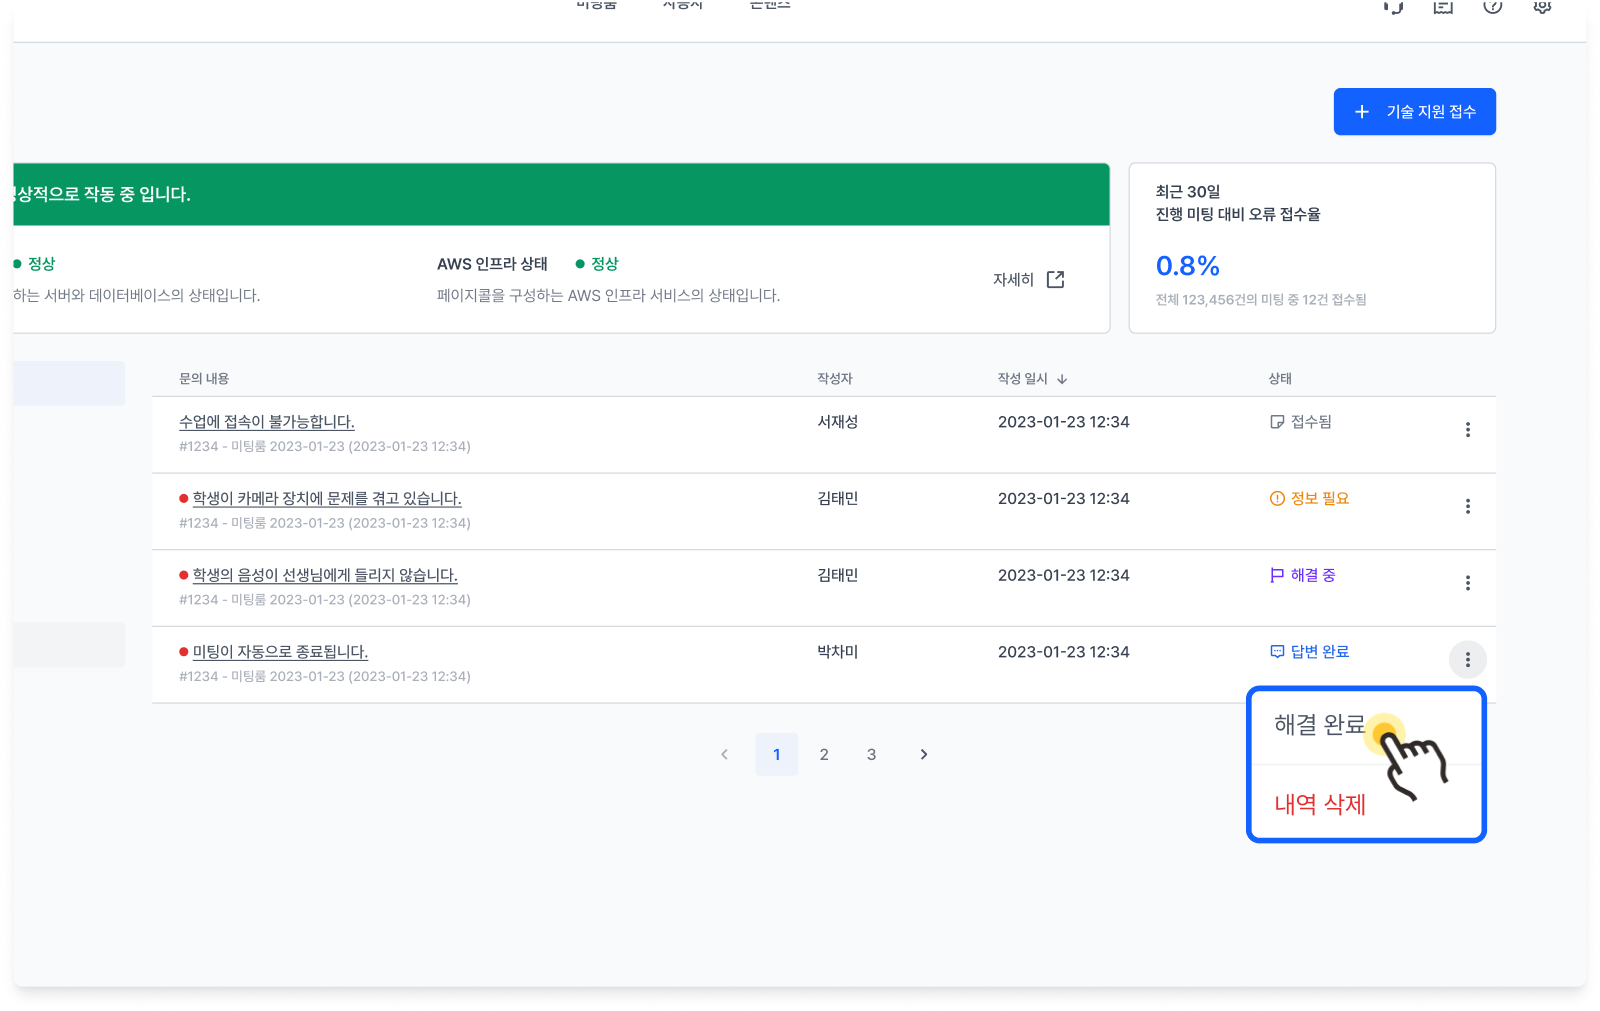Image resolution: width=1600 pixels, height=1011 pixels.
Task: Click author name 박차미
Action: (838, 652)
